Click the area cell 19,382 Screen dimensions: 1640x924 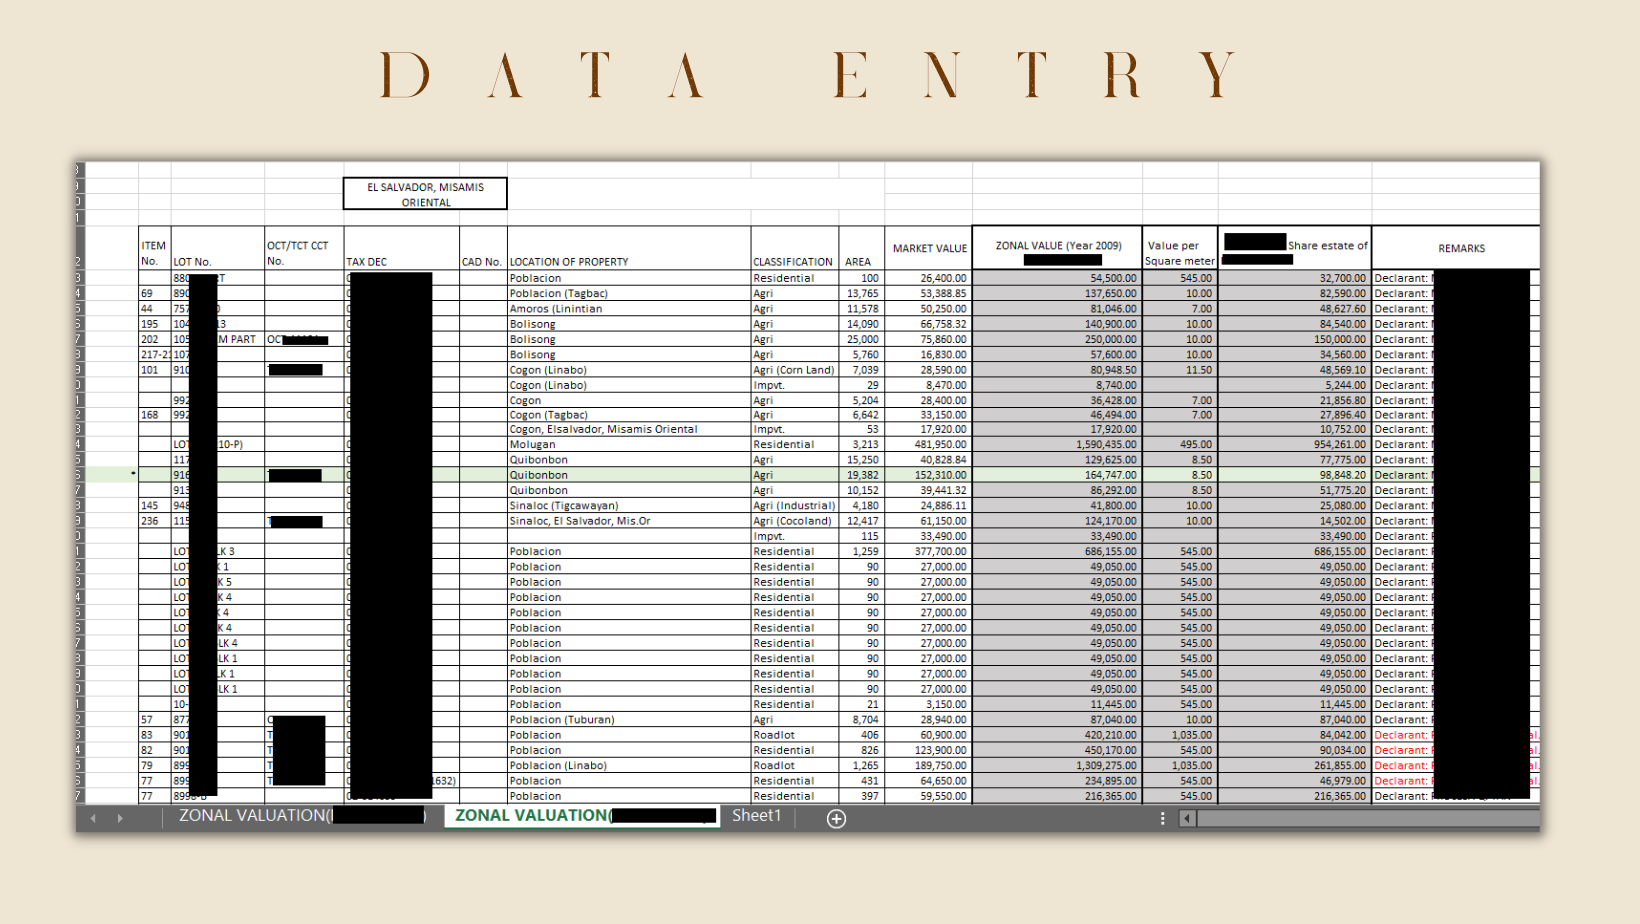tap(861, 476)
